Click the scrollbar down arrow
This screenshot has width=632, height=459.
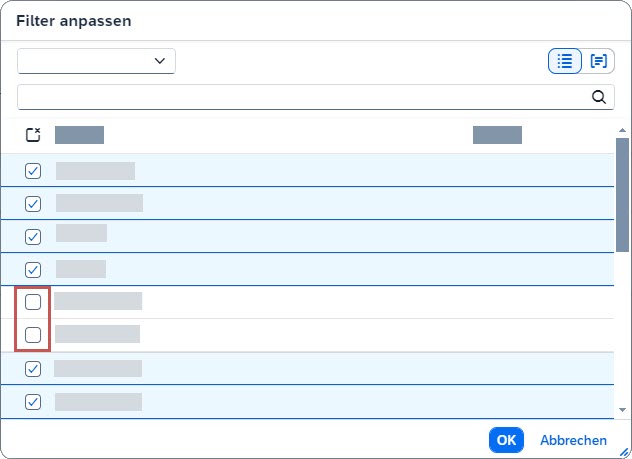(x=622, y=410)
